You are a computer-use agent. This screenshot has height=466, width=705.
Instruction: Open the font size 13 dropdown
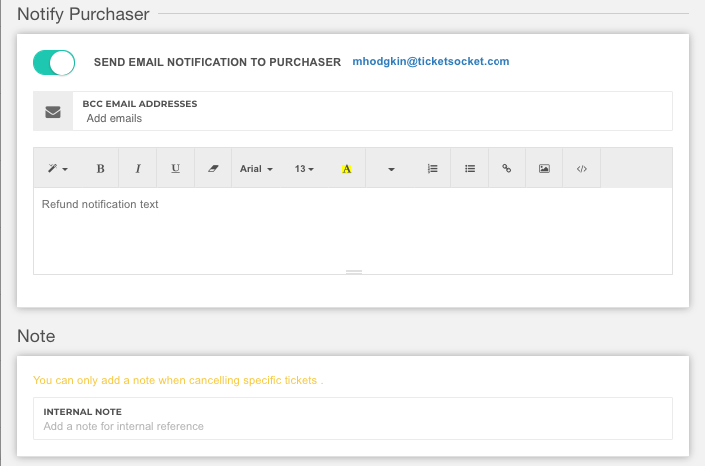point(304,169)
